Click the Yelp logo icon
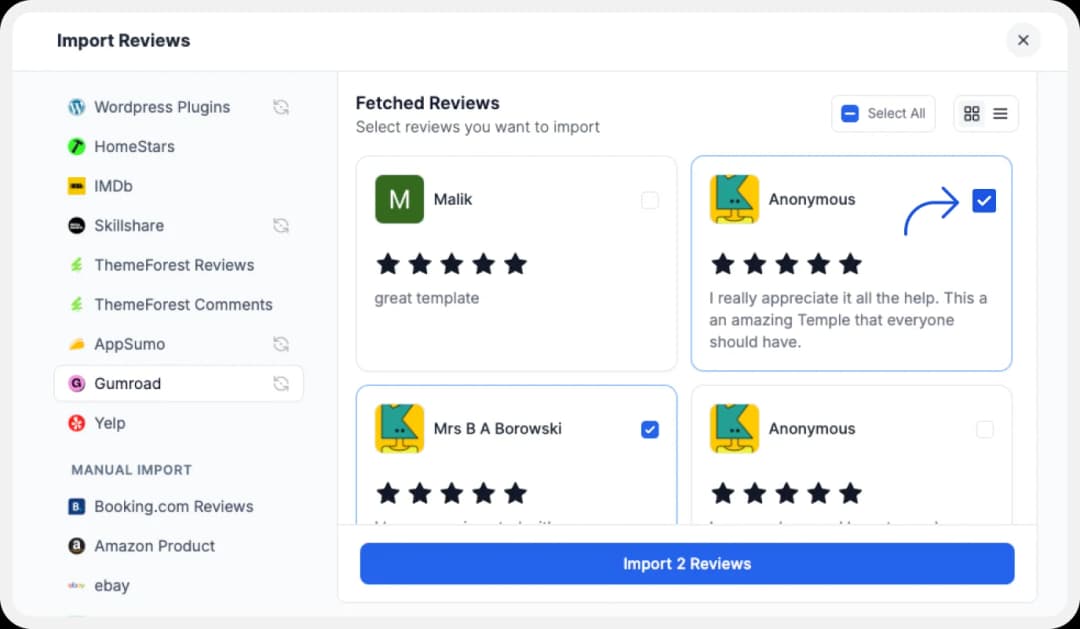Screen dimensions: 1080x629 [76, 423]
